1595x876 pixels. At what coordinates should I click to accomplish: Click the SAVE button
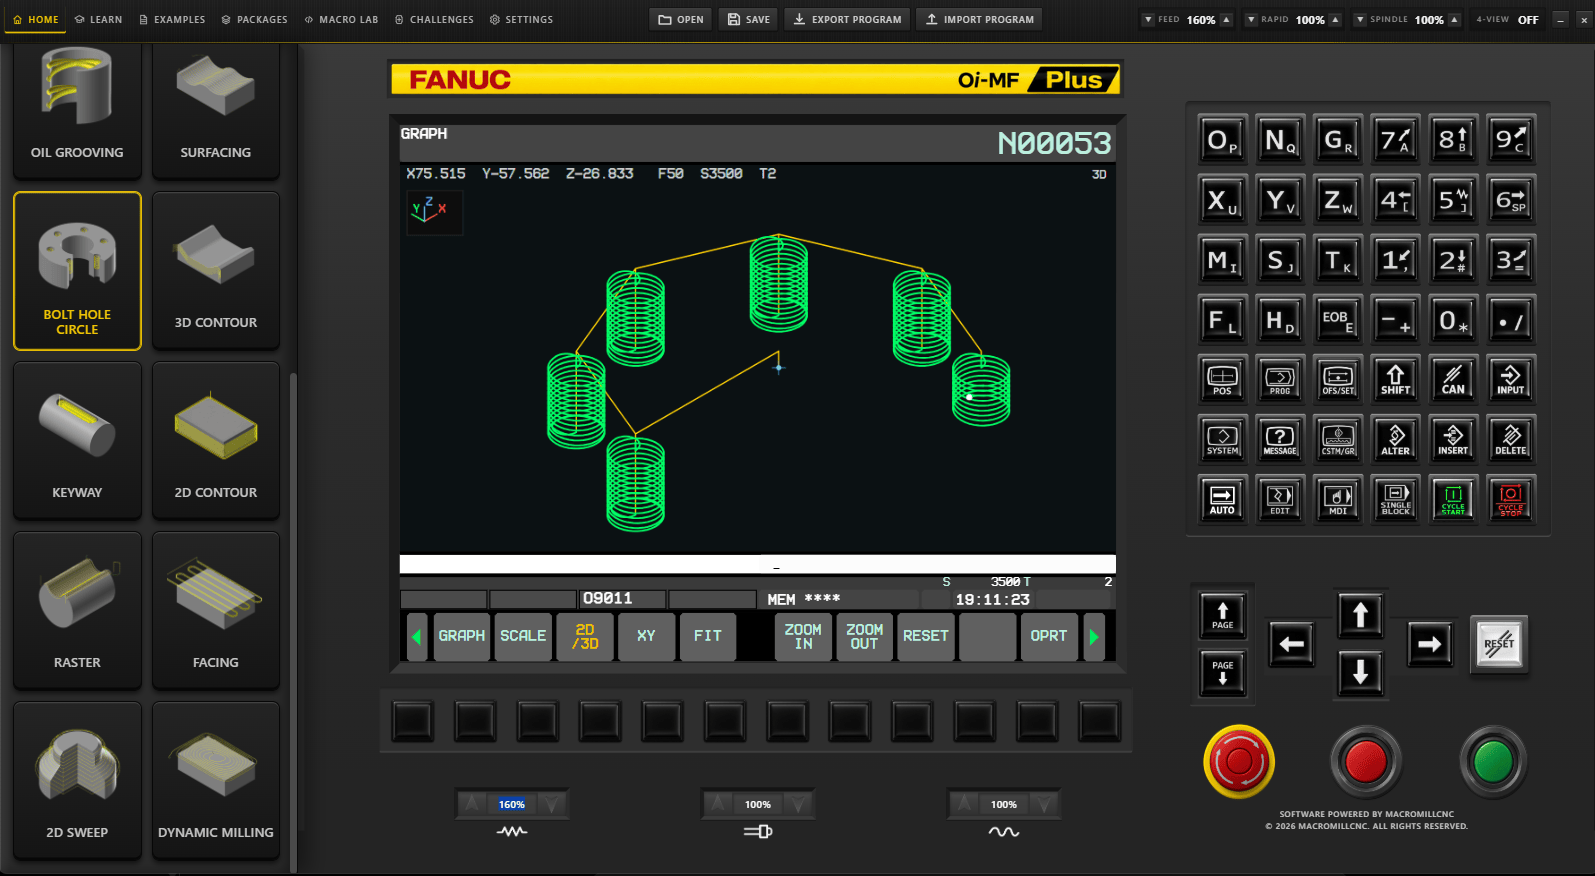tap(749, 19)
